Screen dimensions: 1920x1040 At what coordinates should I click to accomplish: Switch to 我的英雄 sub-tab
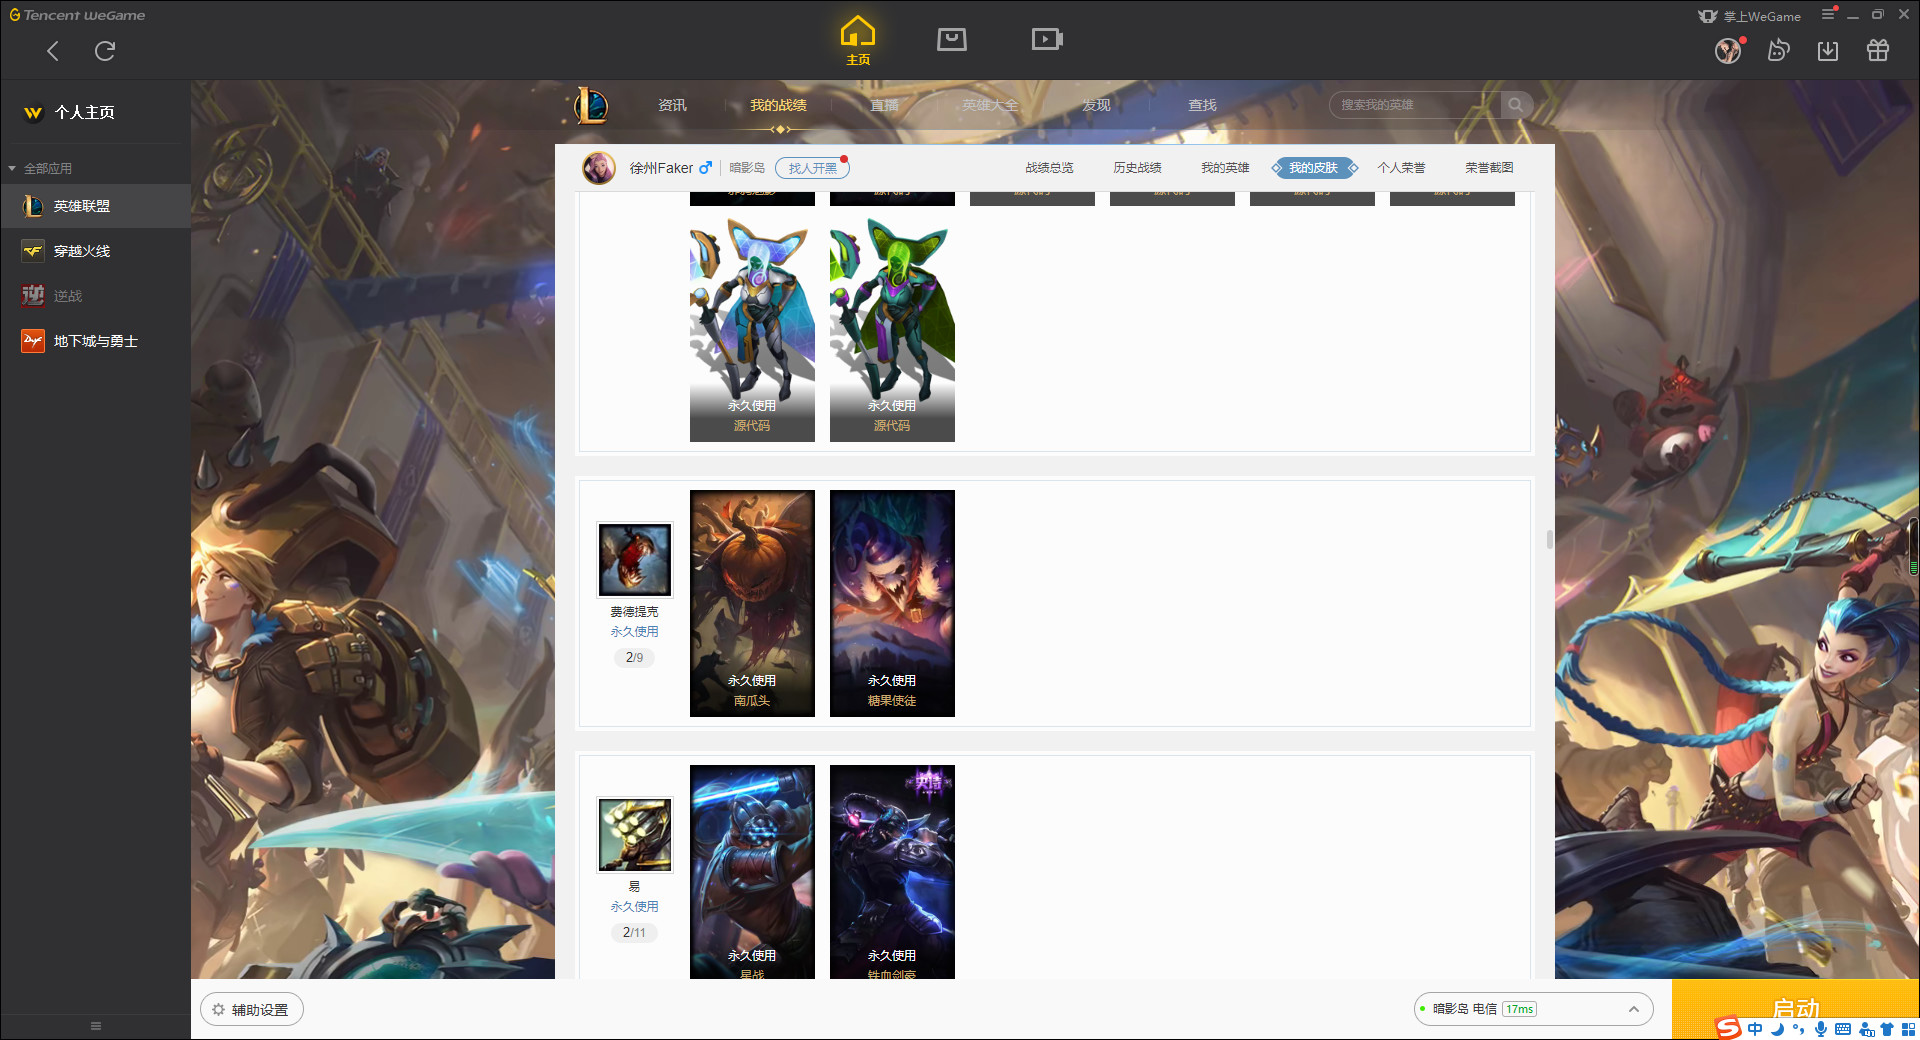tap(1225, 168)
